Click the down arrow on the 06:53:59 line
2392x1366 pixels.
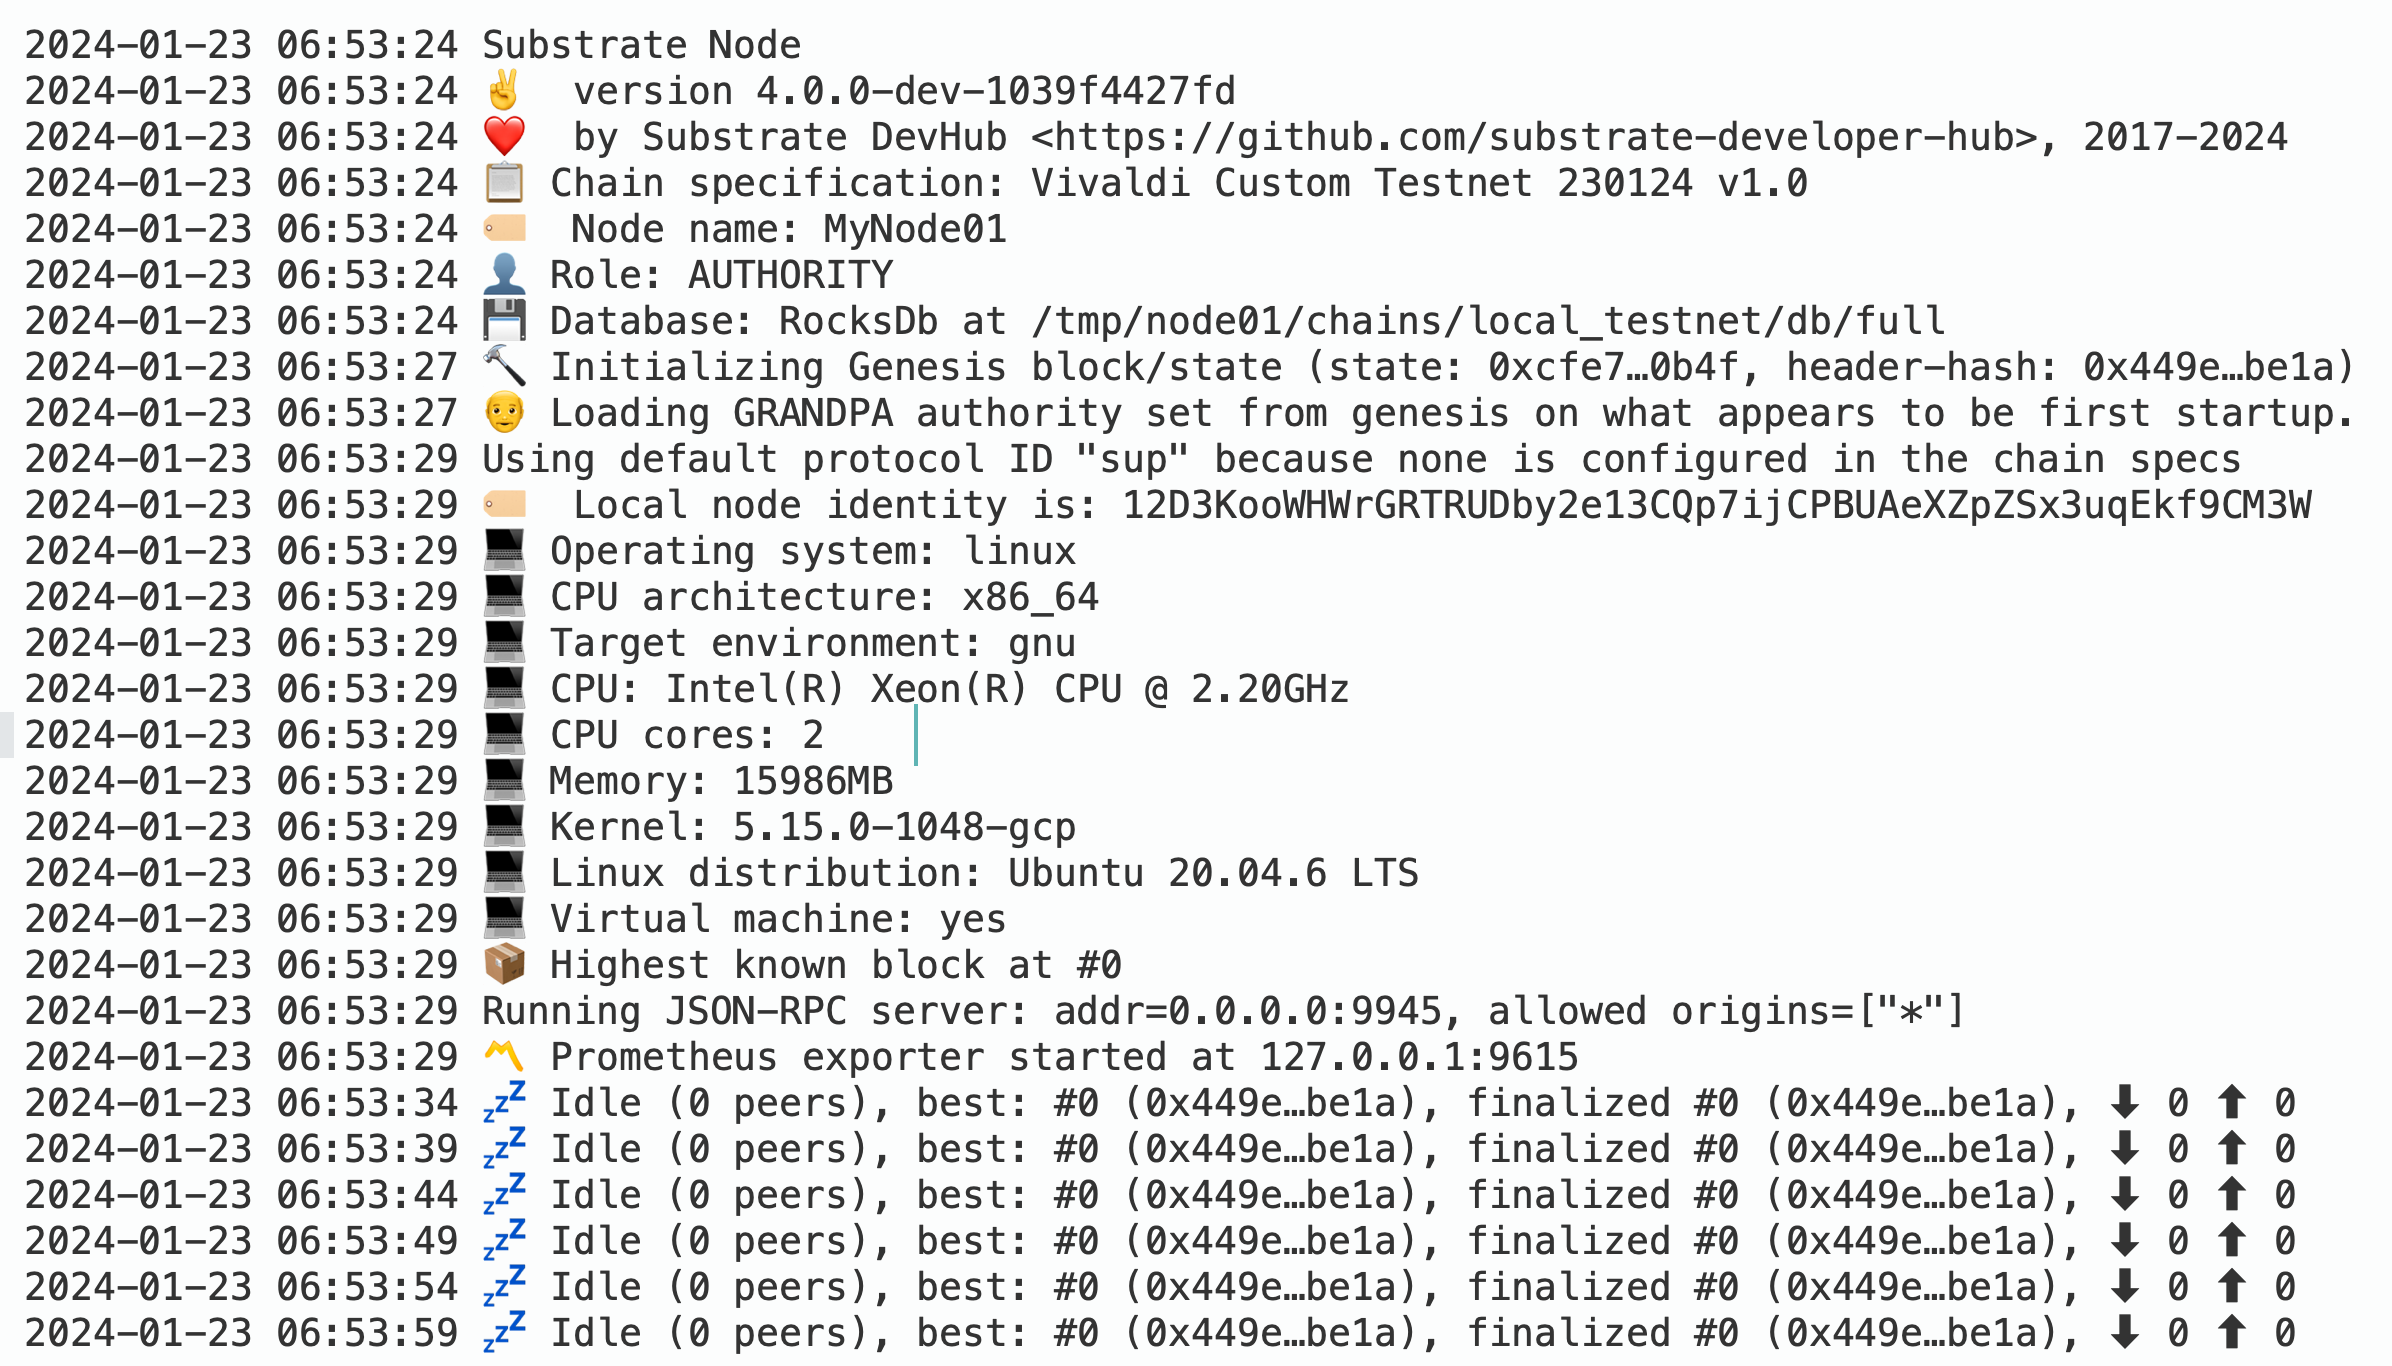[x=2124, y=1333]
